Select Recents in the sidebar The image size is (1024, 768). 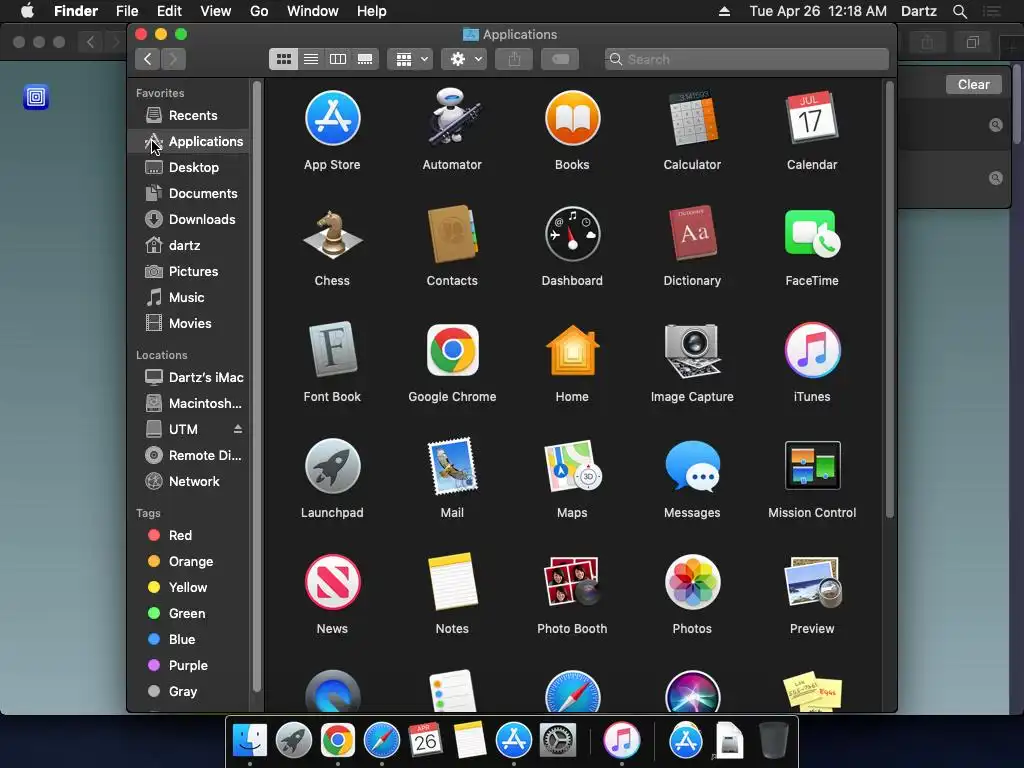pos(189,116)
